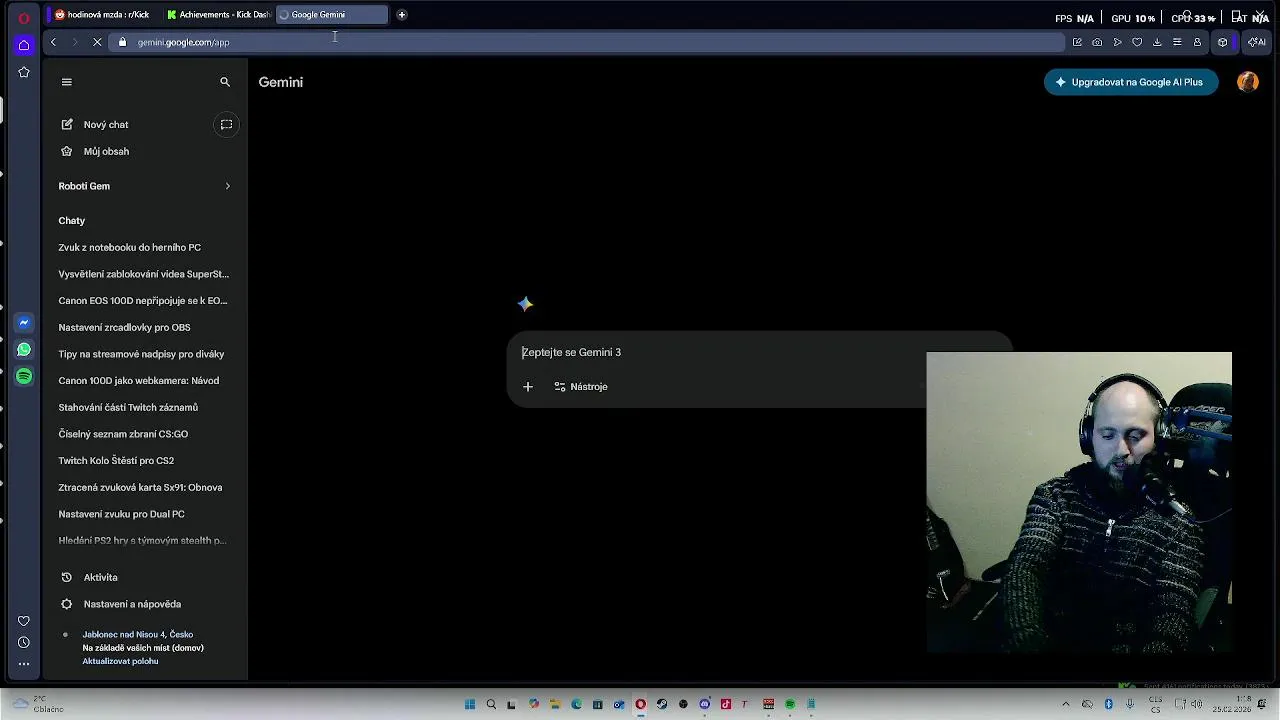Switch to Achievements Kick Dashboard tab
The height and width of the screenshot is (720, 1280).
(218, 15)
